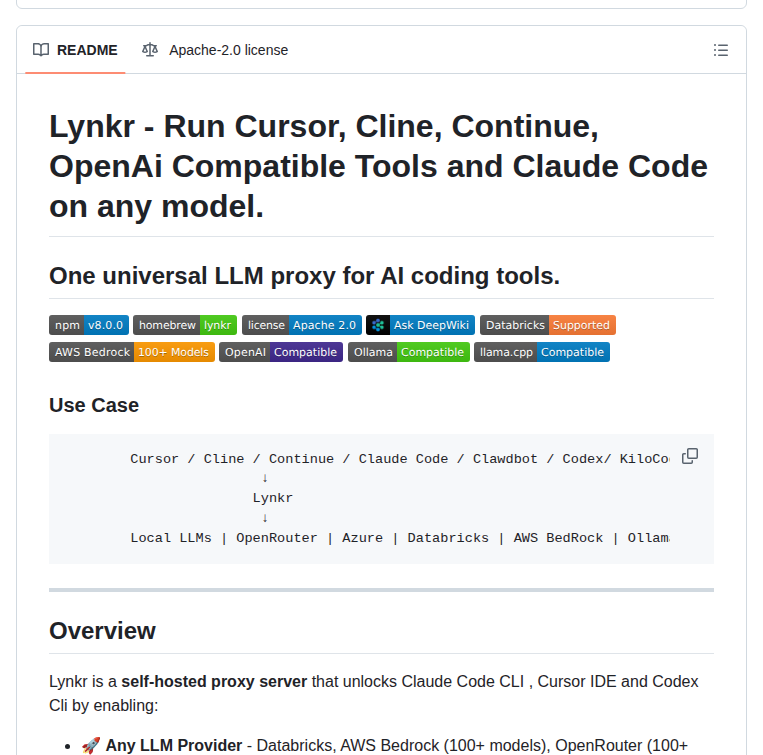Click the llama.cpp Compatible badge

[542, 352]
